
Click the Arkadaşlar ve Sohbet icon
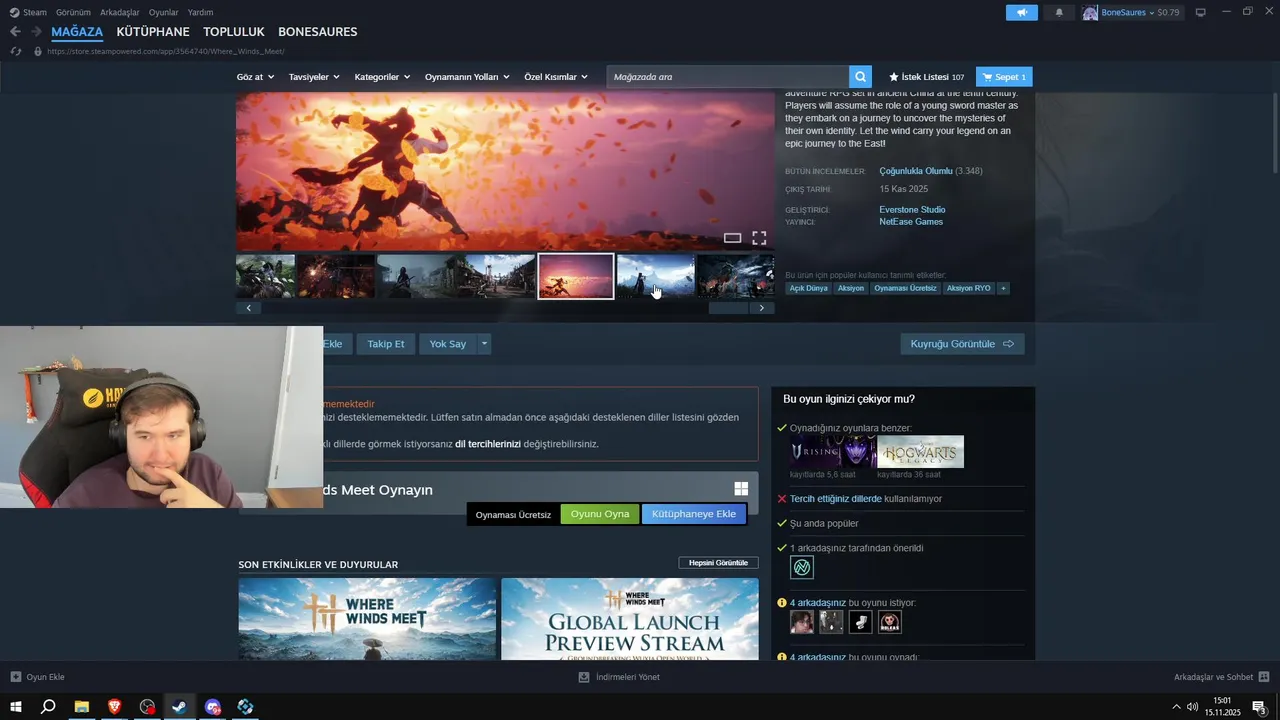click(x=1264, y=677)
